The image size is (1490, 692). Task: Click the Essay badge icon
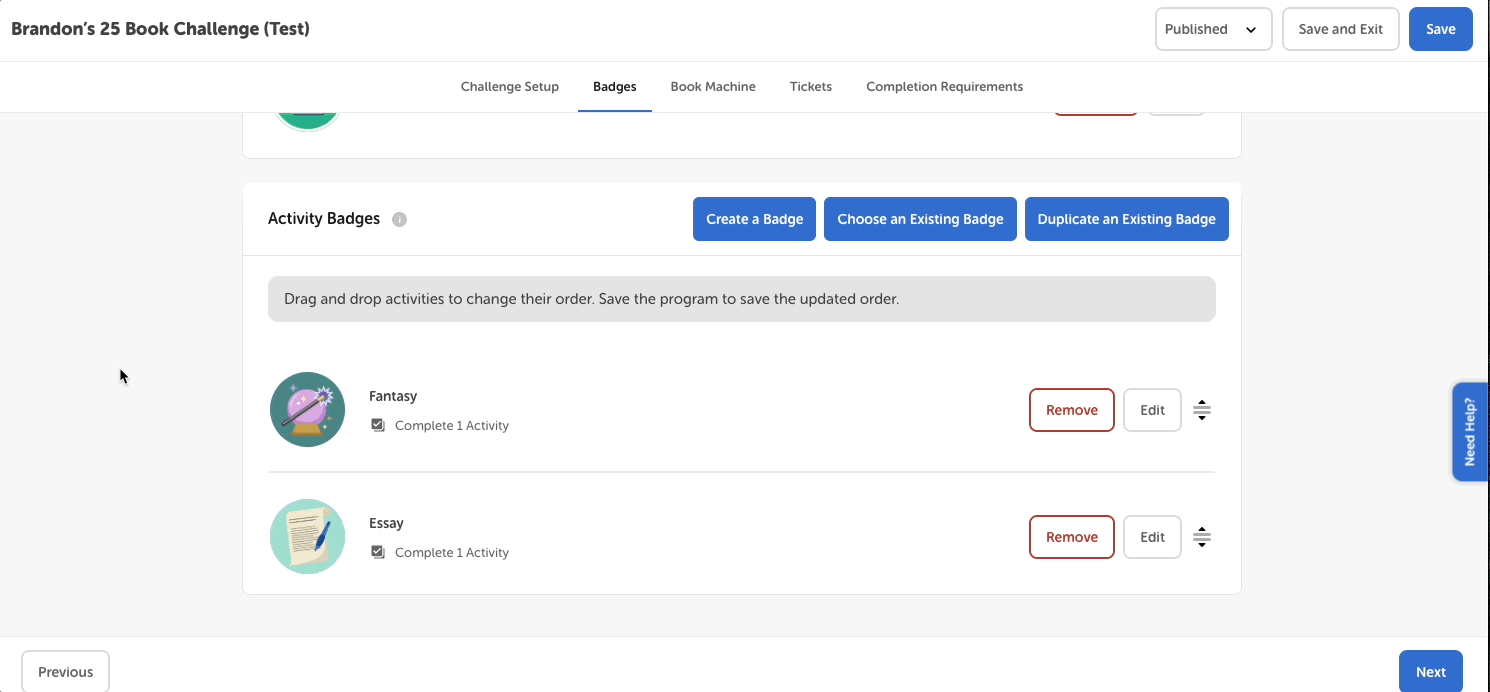tap(307, 536)
